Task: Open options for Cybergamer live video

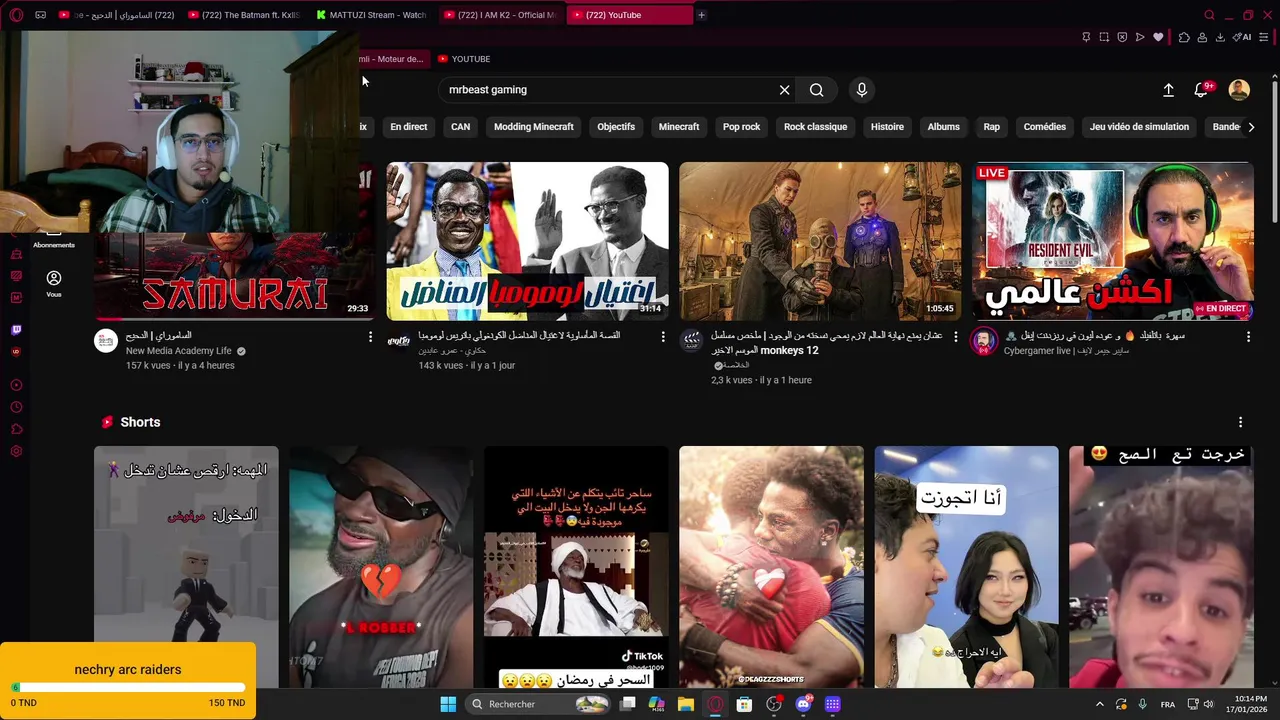Action: tap(1248, 337)
